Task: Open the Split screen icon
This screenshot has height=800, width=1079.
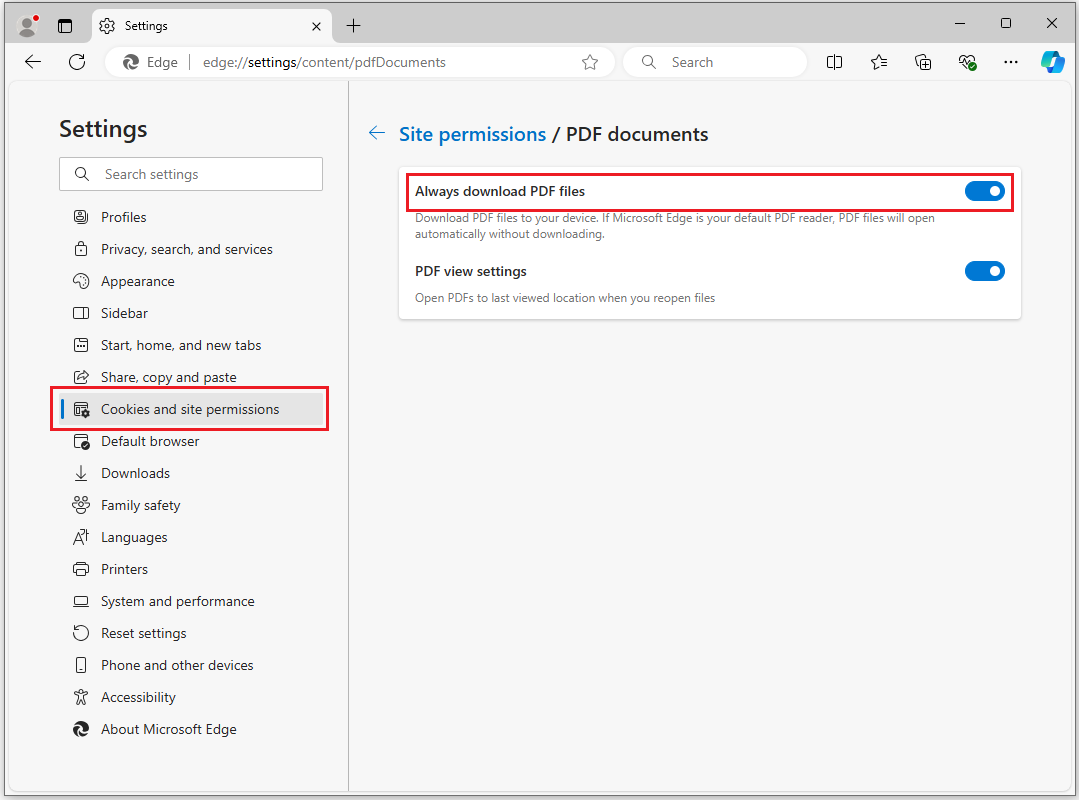Action: tap(834, 62)
